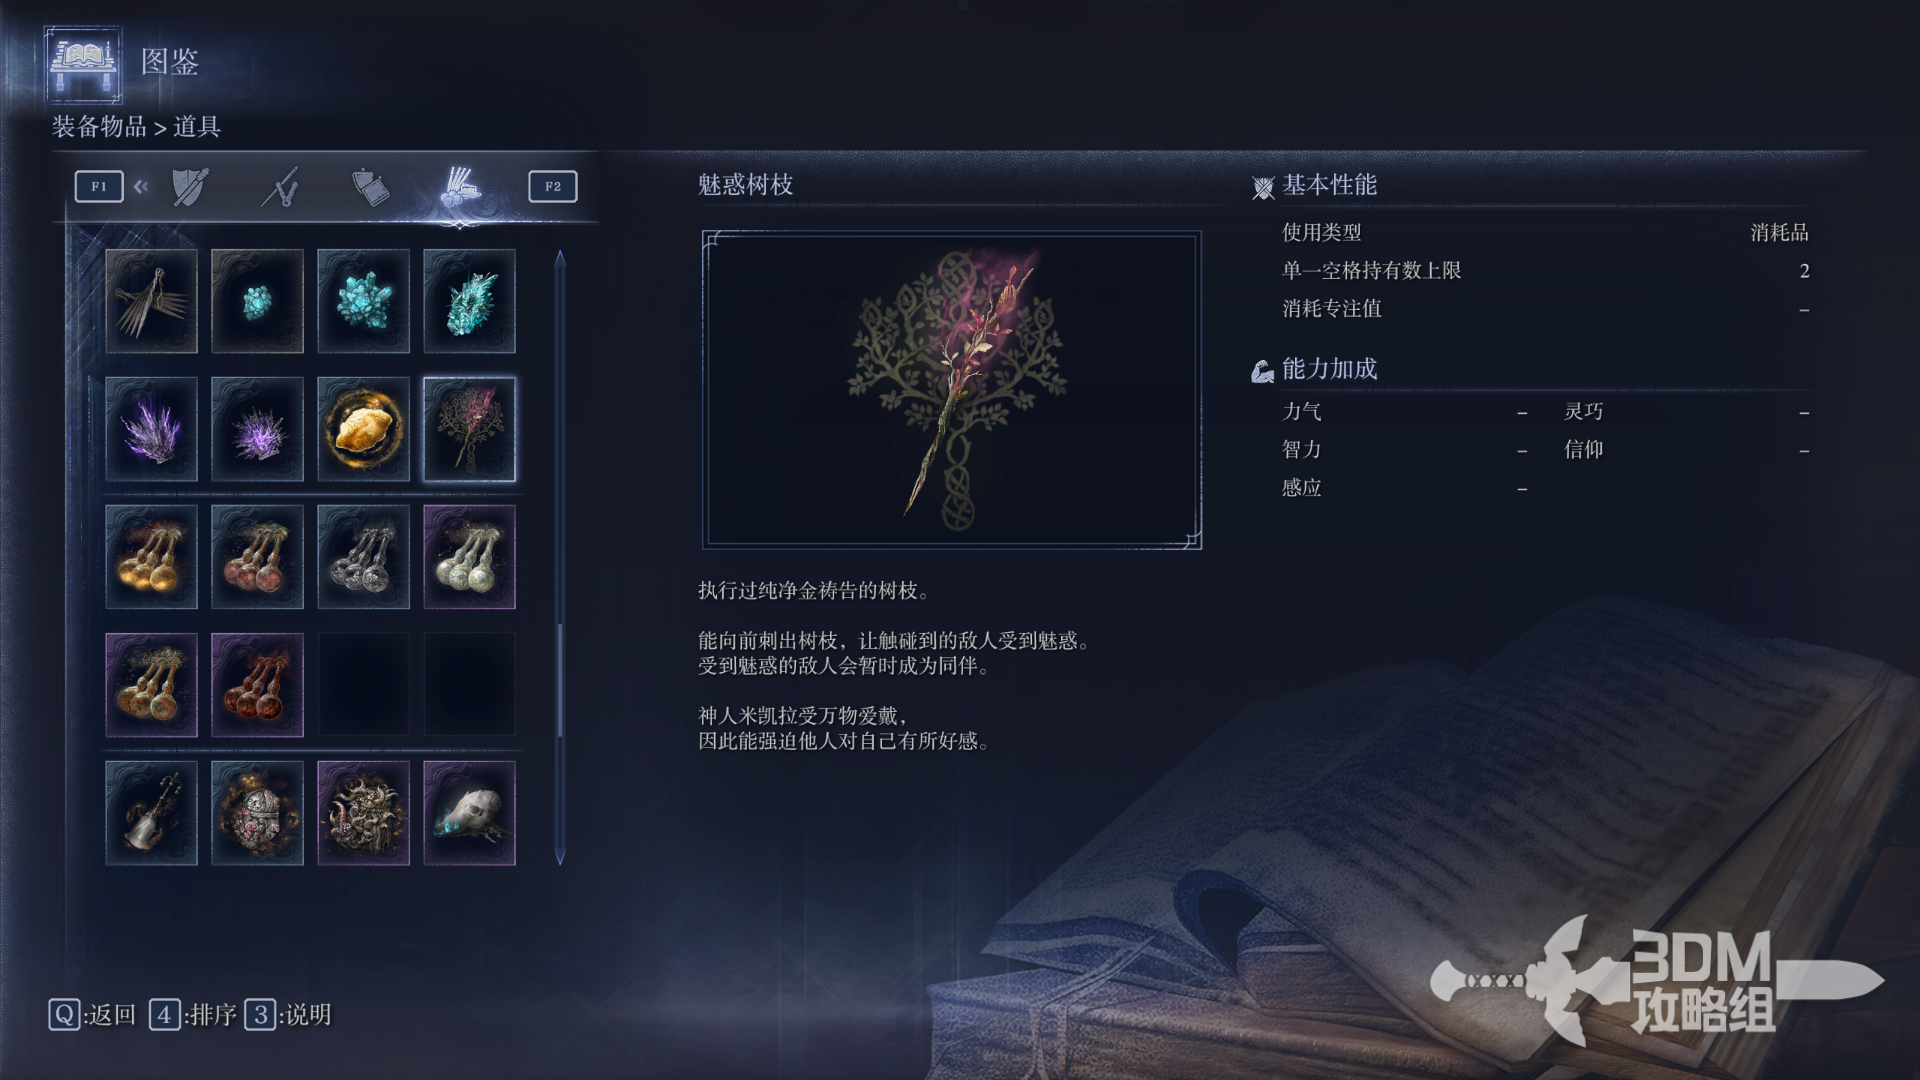Click the F1 previous category button
The image size is (1920, 1080).
99,186
